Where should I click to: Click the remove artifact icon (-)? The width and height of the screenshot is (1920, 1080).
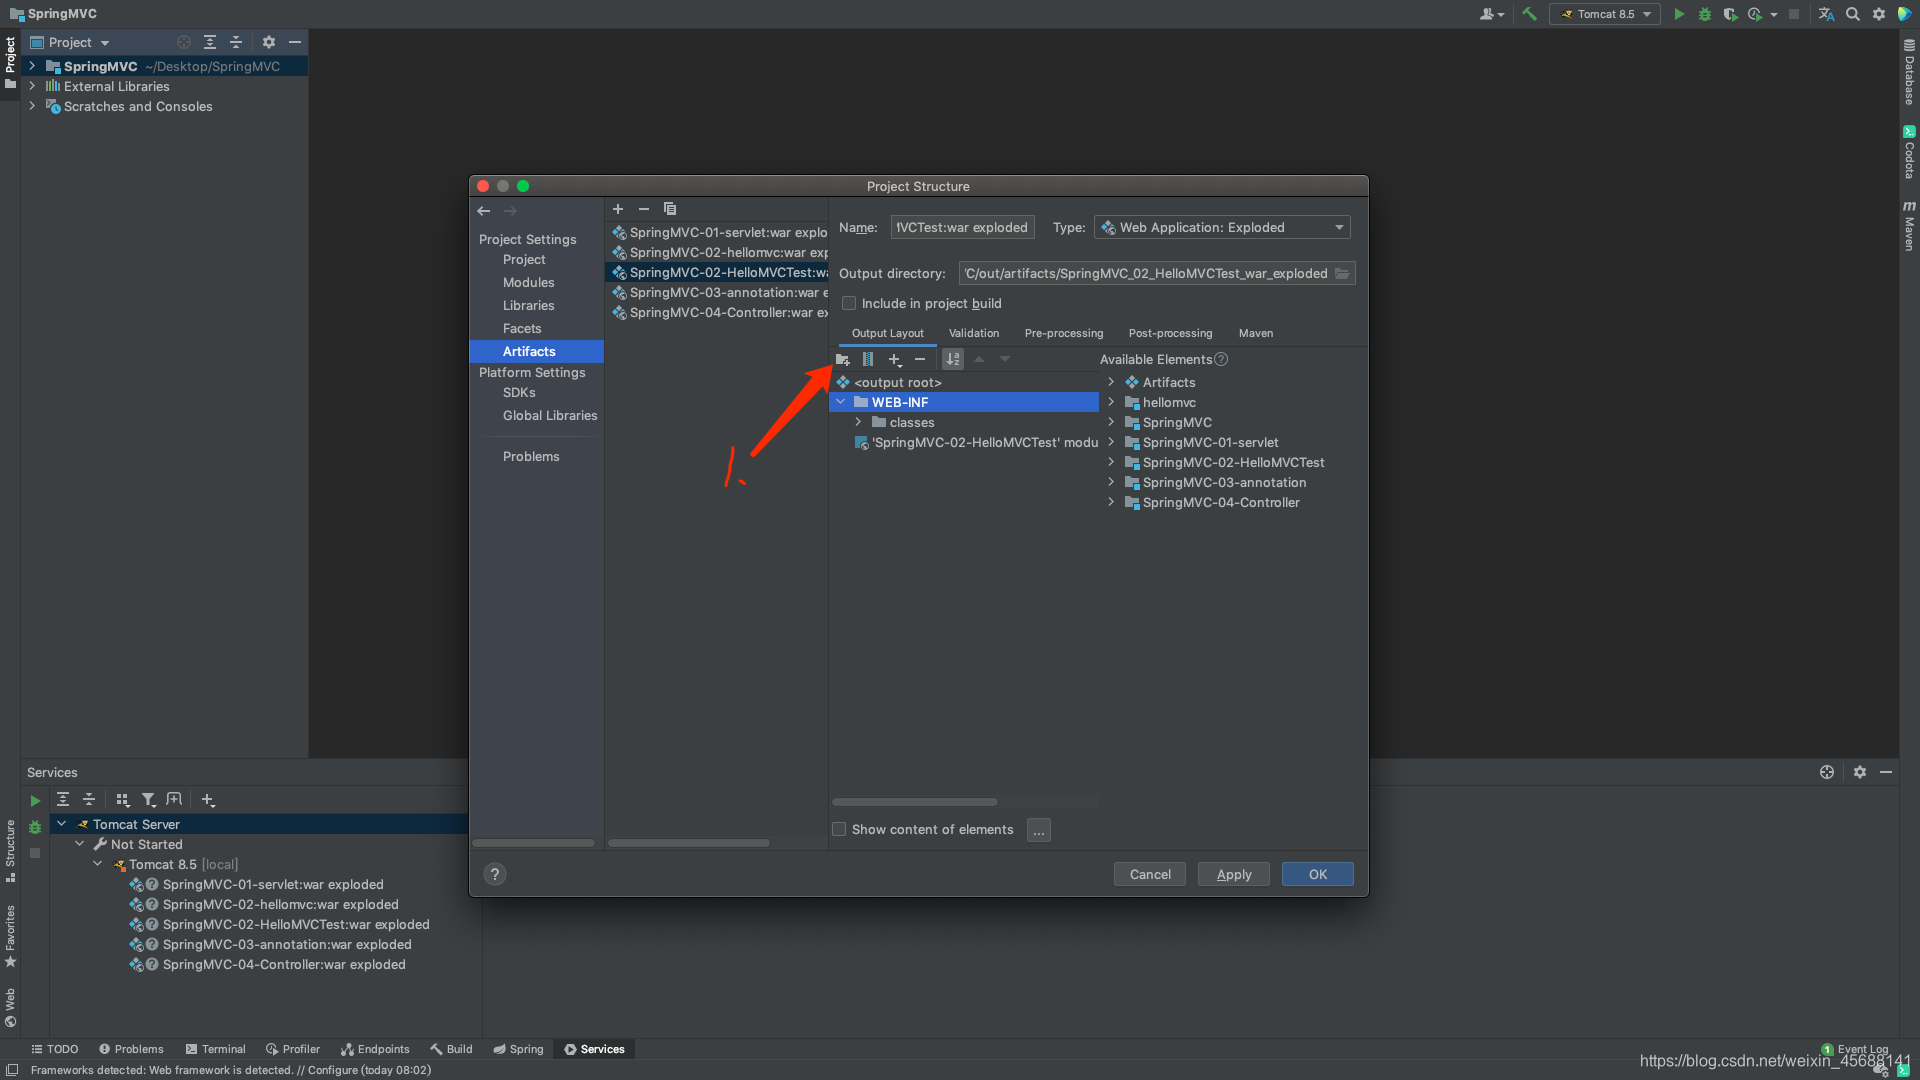click(642, 208)
